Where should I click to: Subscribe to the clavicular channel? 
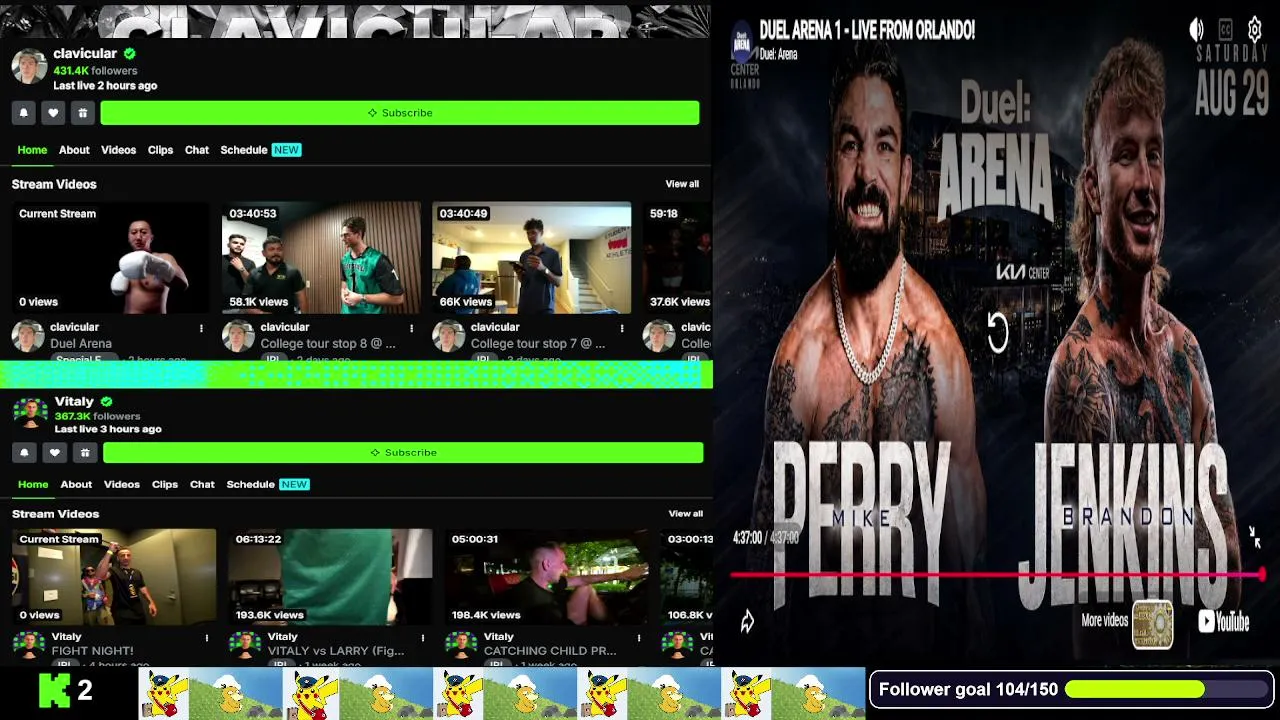click(x=400, y=113)
